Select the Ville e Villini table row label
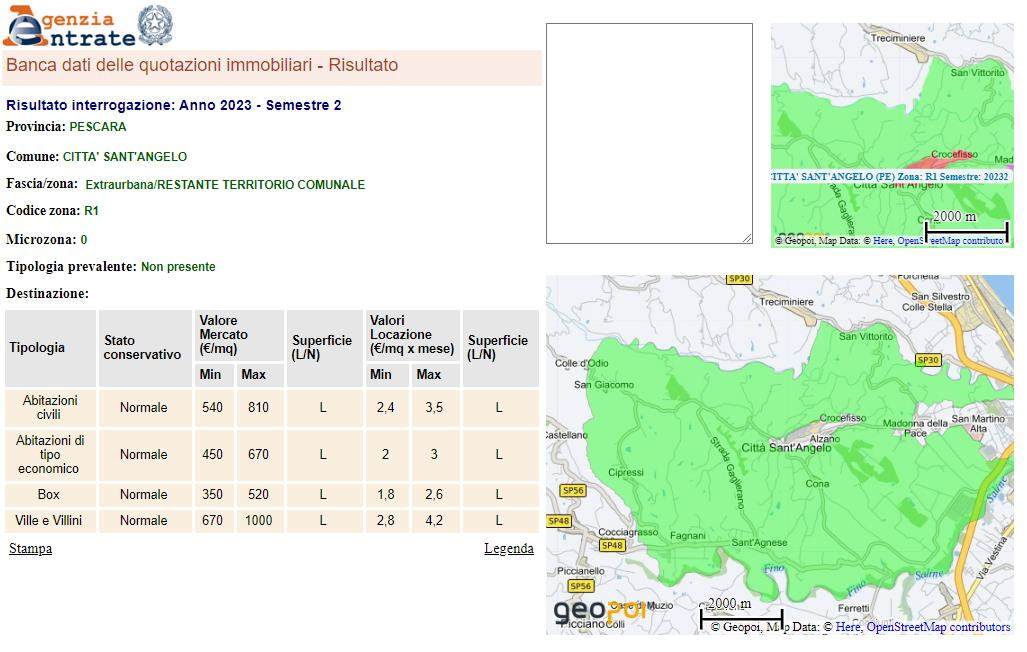 point(50,521)
